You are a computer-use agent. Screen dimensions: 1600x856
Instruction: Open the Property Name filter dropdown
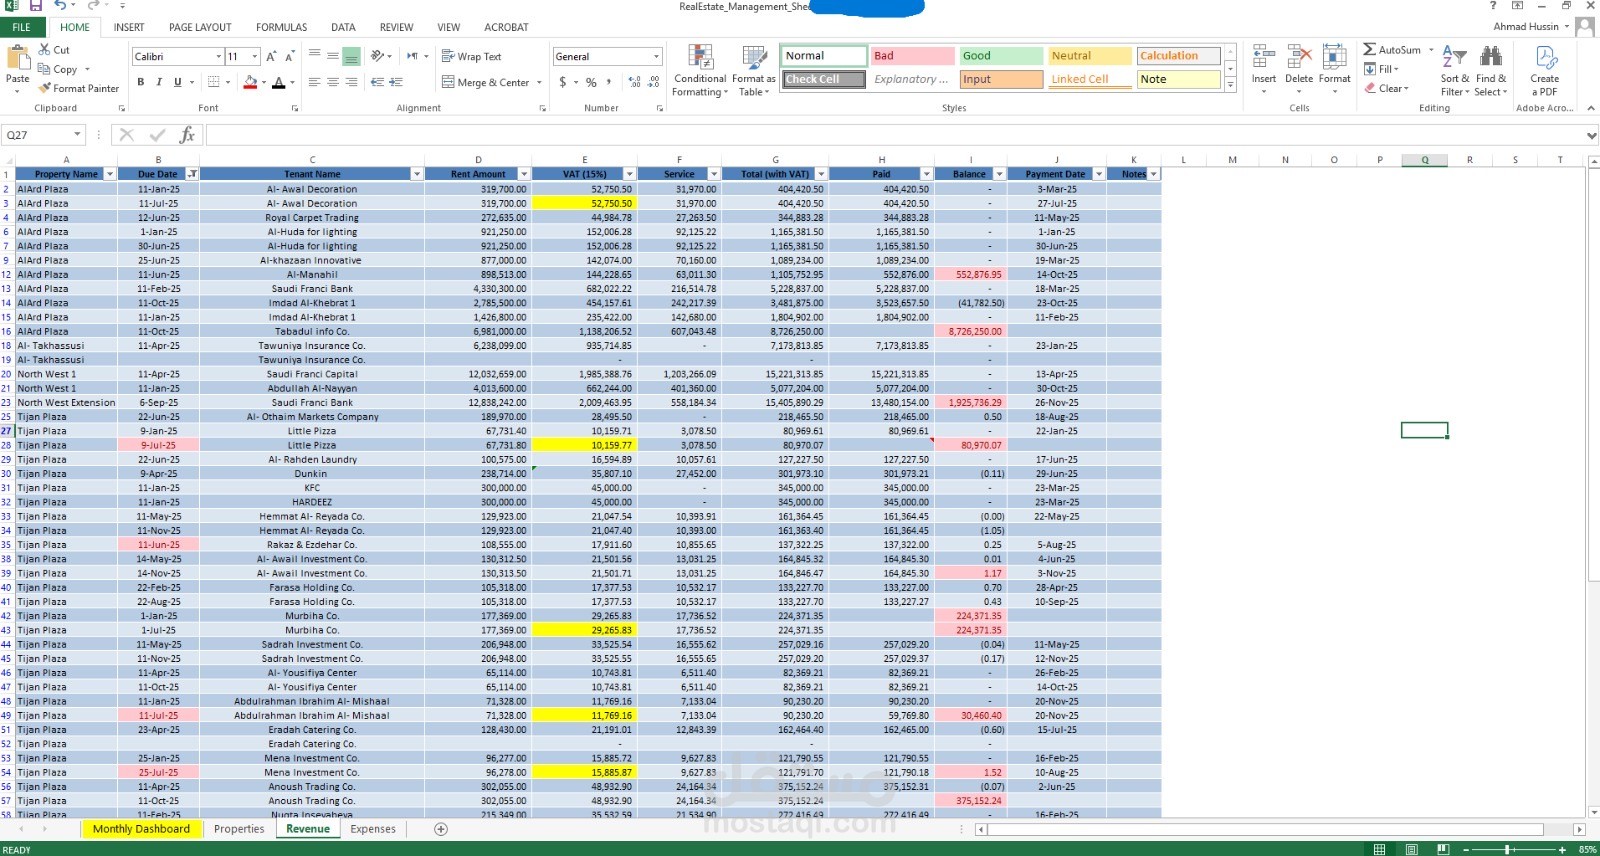pyautogui.click(x=110, y=174)
